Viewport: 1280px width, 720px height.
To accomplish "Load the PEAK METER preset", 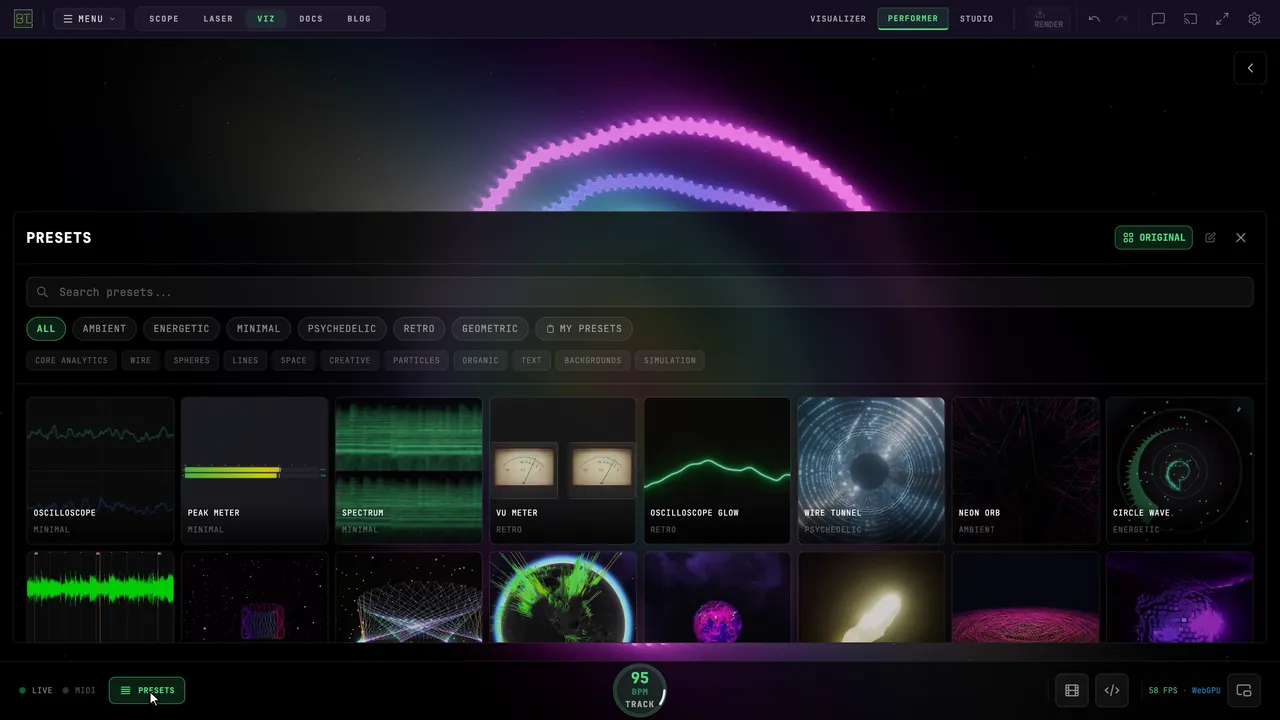I will [x=255, y=470].
